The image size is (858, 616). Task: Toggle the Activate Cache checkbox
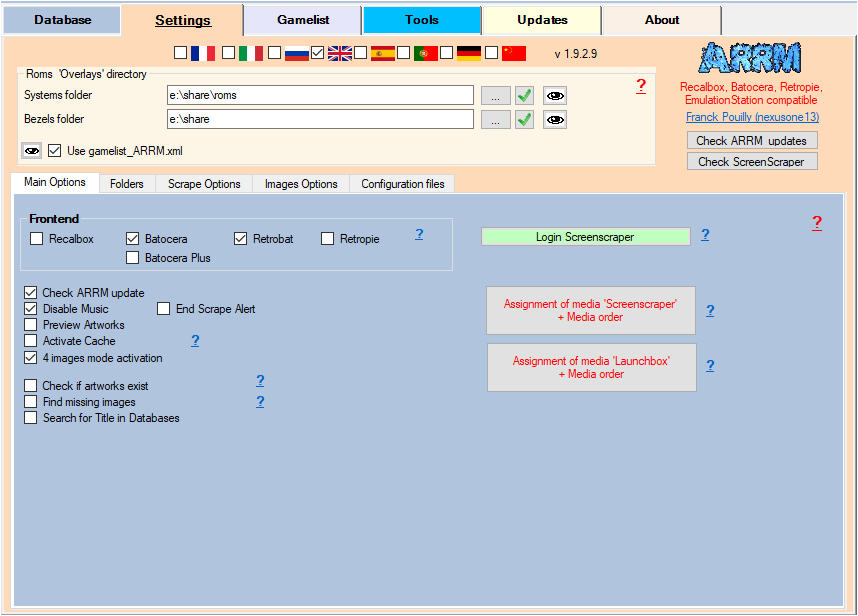31,341
